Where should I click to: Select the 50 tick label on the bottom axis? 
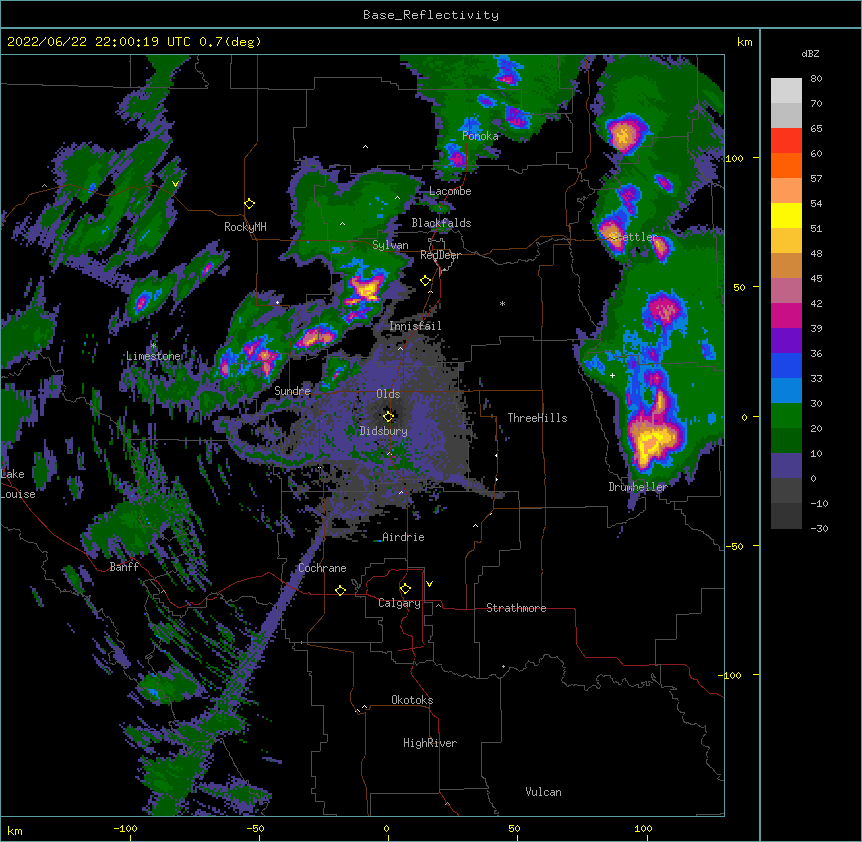[x=514, y=829]
